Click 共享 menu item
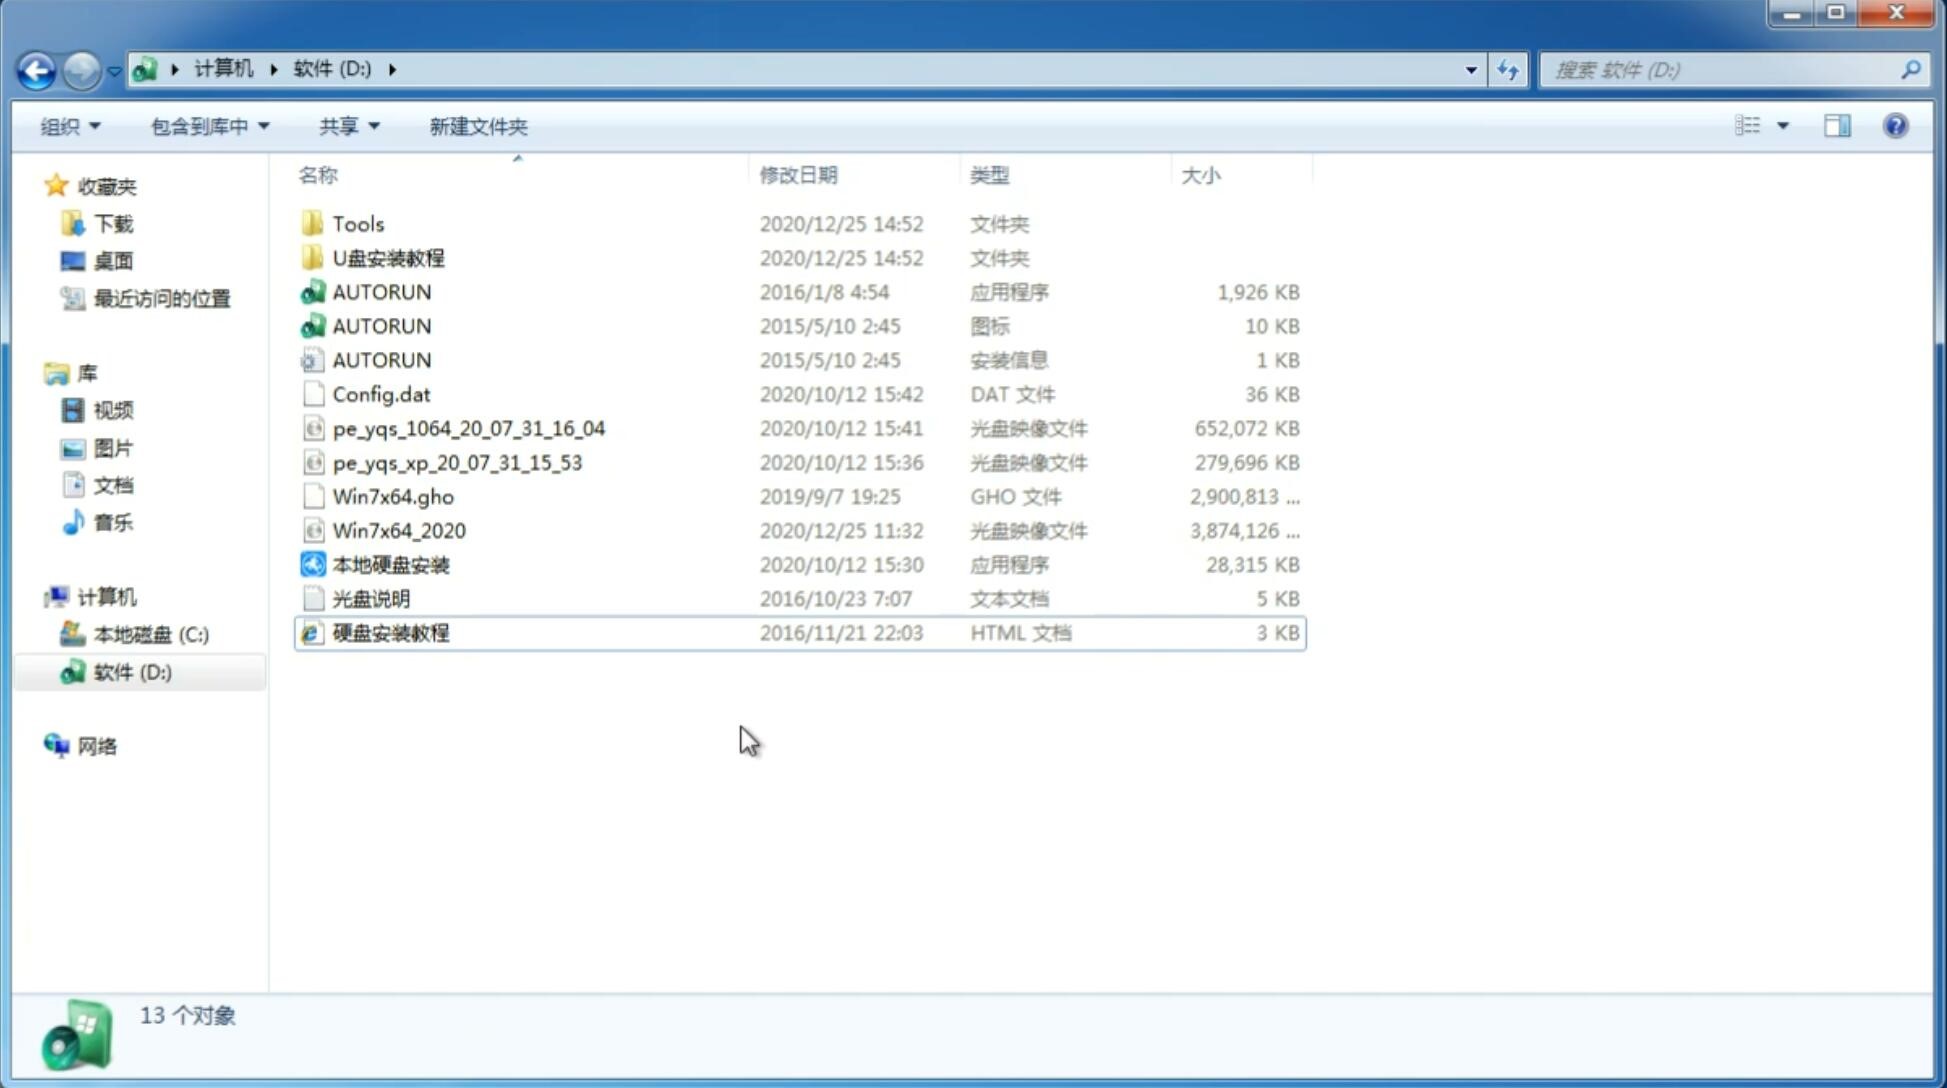Viewport: 1947px width, 1088px height. pos(346,126)
